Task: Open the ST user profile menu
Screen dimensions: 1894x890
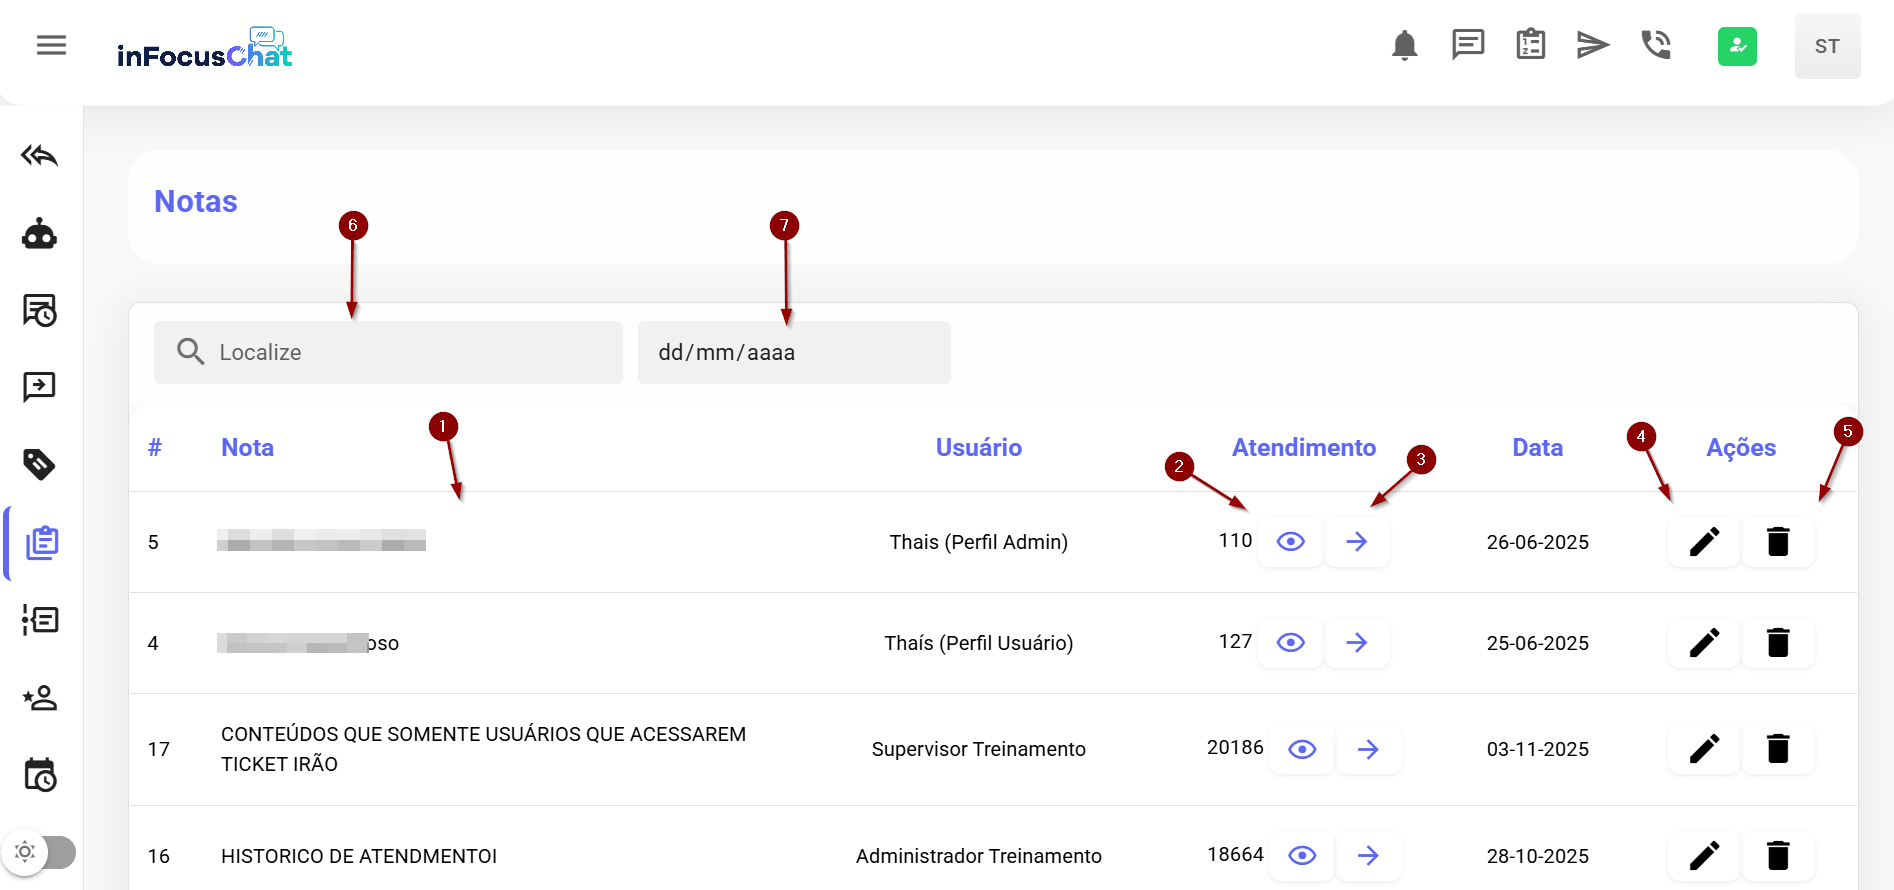Action: 1827,46
